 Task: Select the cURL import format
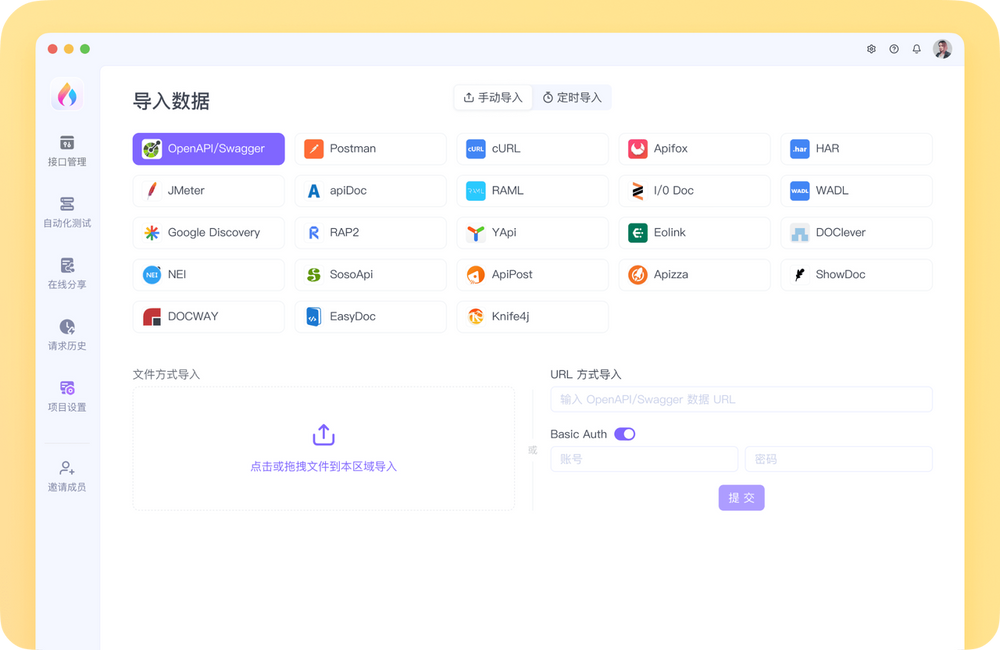click(x=532, y=148)
